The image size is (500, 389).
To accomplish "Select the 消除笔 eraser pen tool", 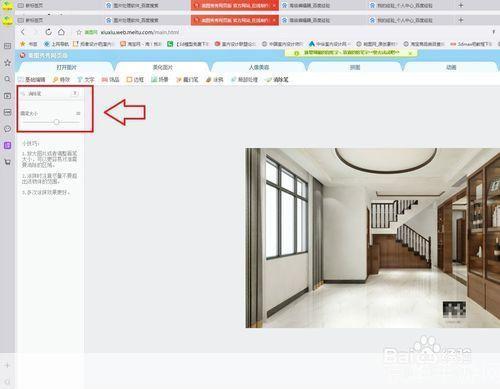I will pyautogui.click(x=277, y=80).
